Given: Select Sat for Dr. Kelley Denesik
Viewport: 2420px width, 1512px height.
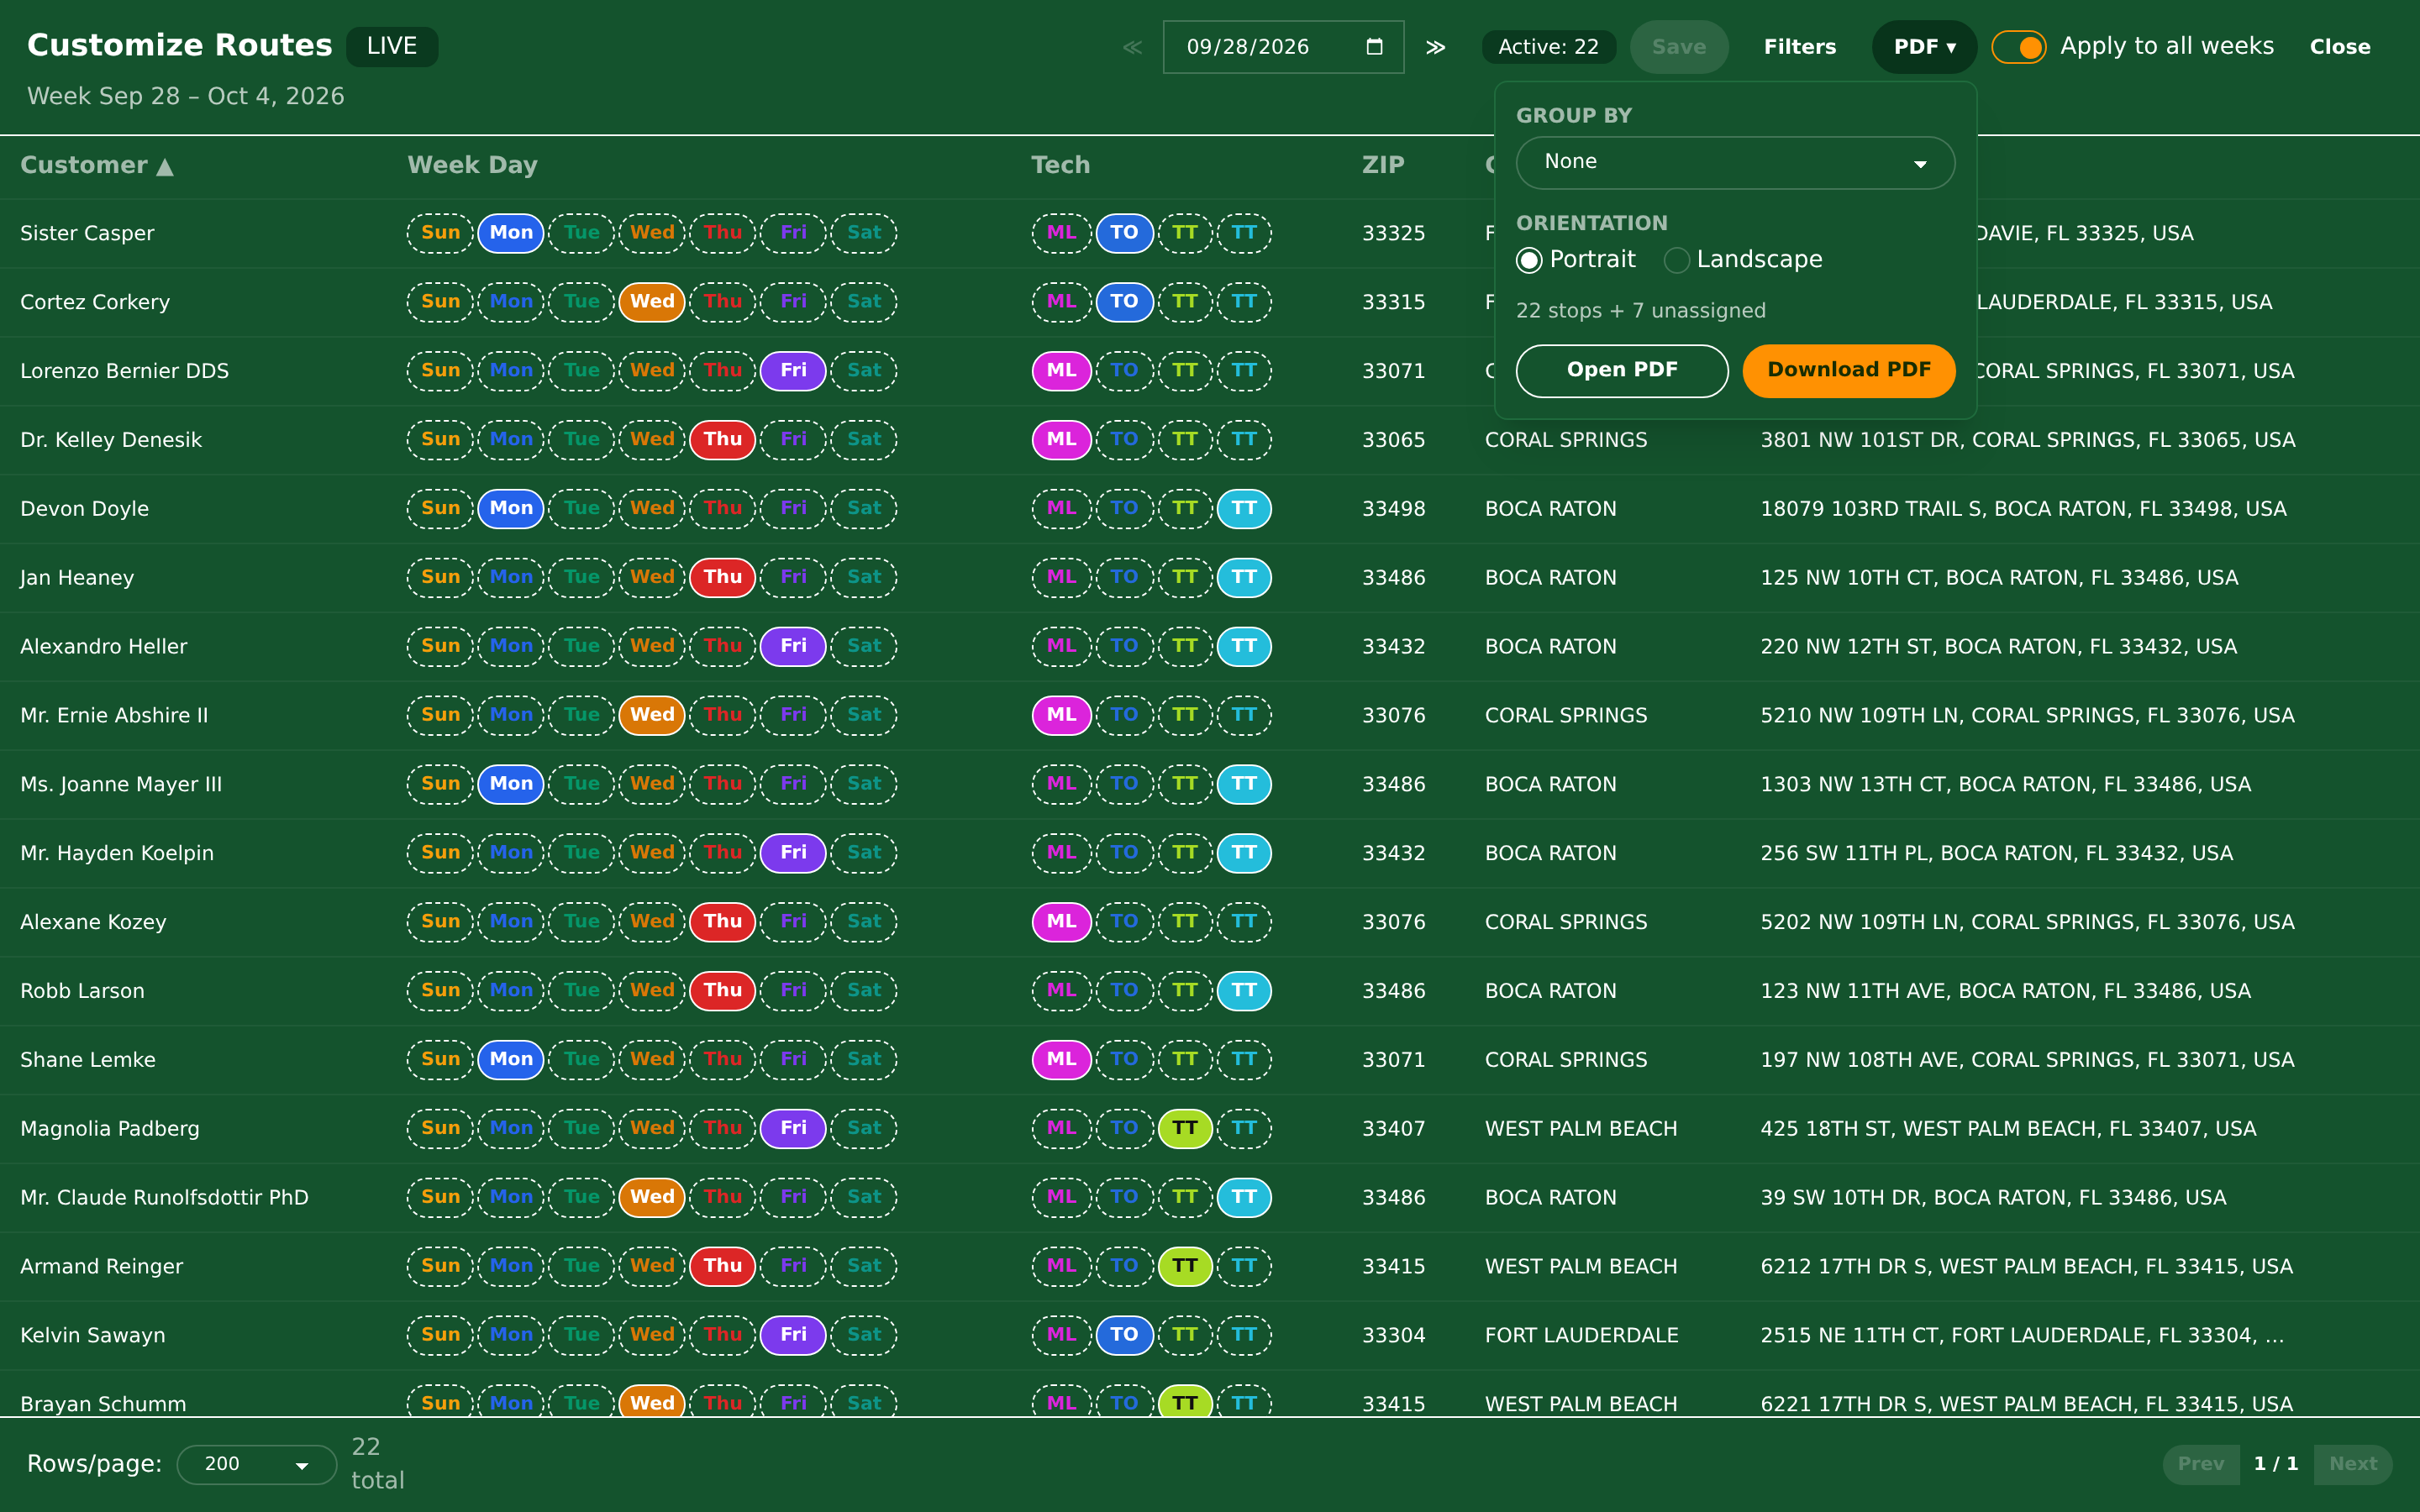Looking at the screenshot, I should (x=864, y=440).
